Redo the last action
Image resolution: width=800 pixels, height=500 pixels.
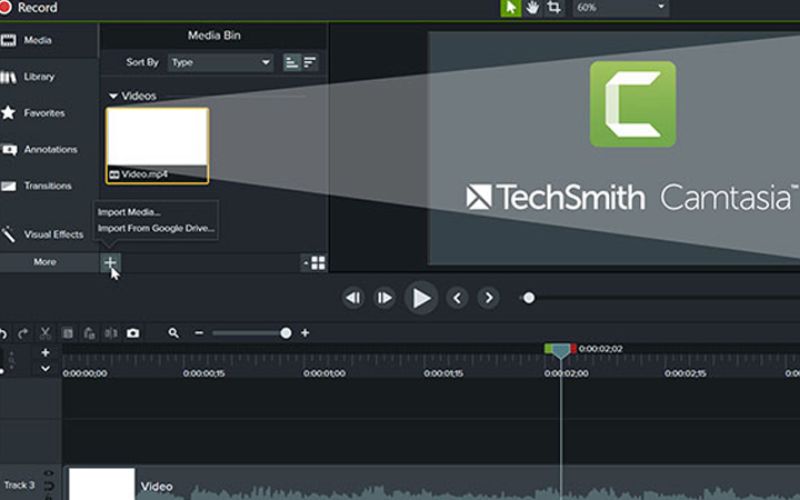pyautogui.click(x=23, y=334)
